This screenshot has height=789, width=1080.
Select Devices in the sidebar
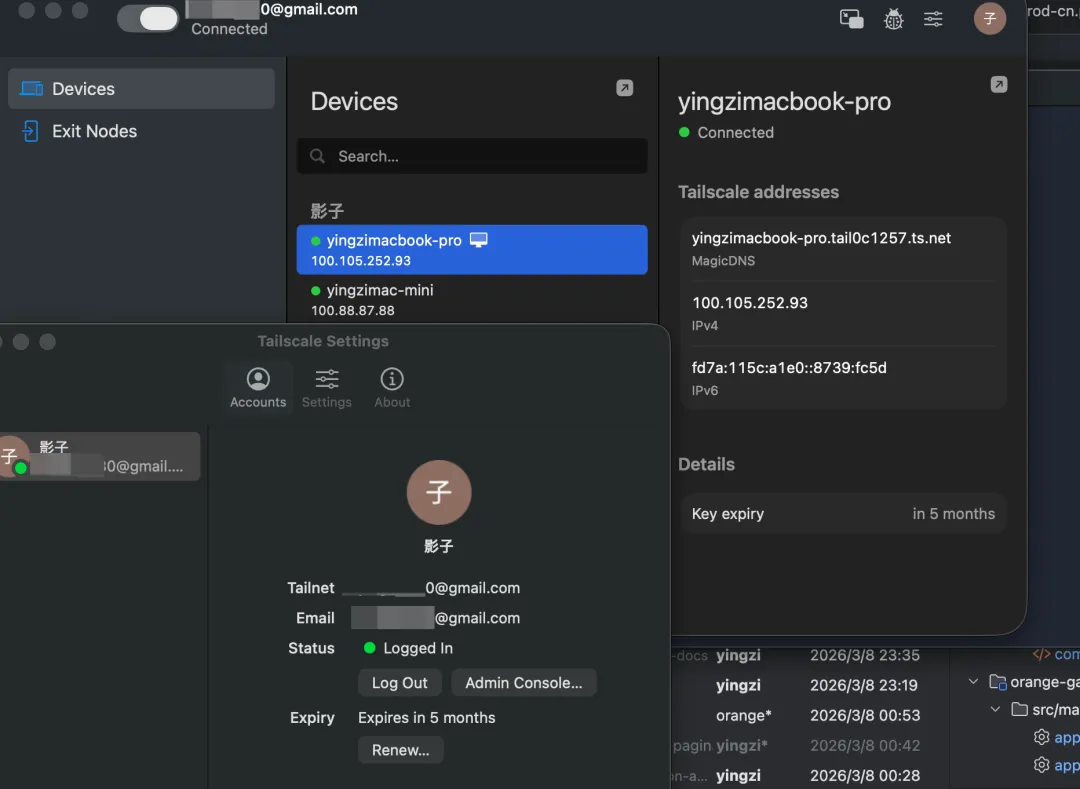pos(141,89)
